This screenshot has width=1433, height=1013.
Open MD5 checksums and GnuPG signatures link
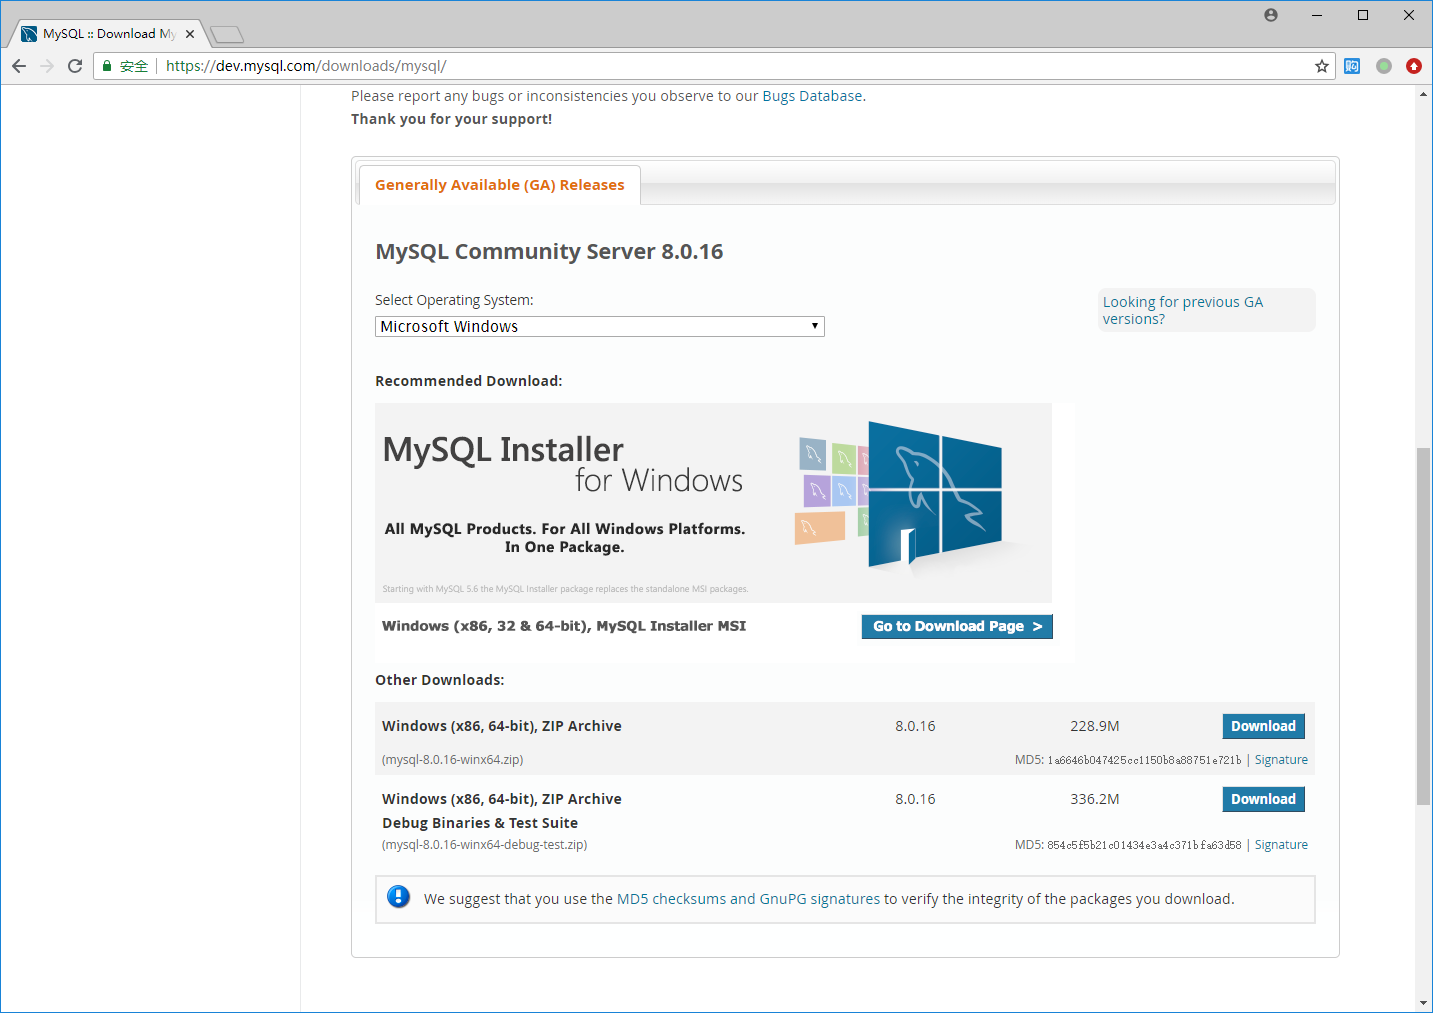point(748,899)
